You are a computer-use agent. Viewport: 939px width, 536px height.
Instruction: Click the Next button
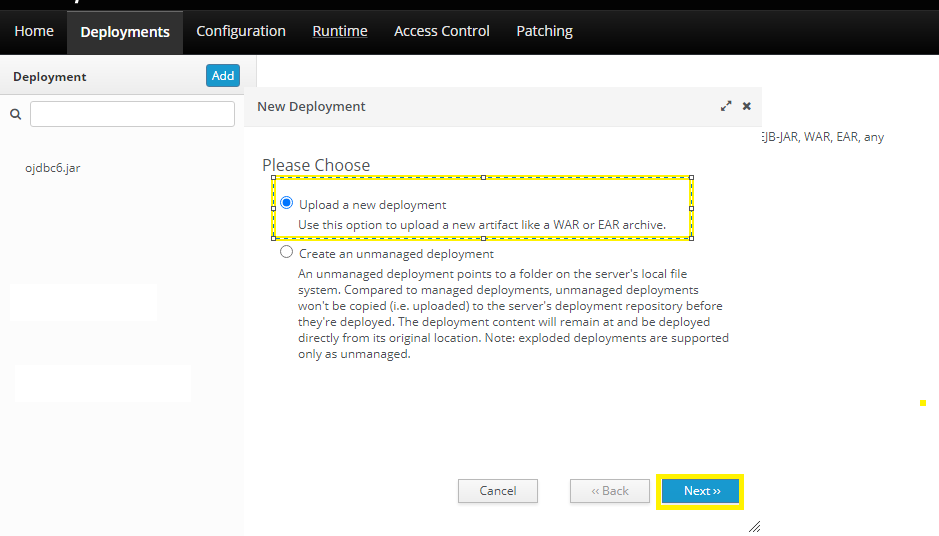tap(700, 491)
